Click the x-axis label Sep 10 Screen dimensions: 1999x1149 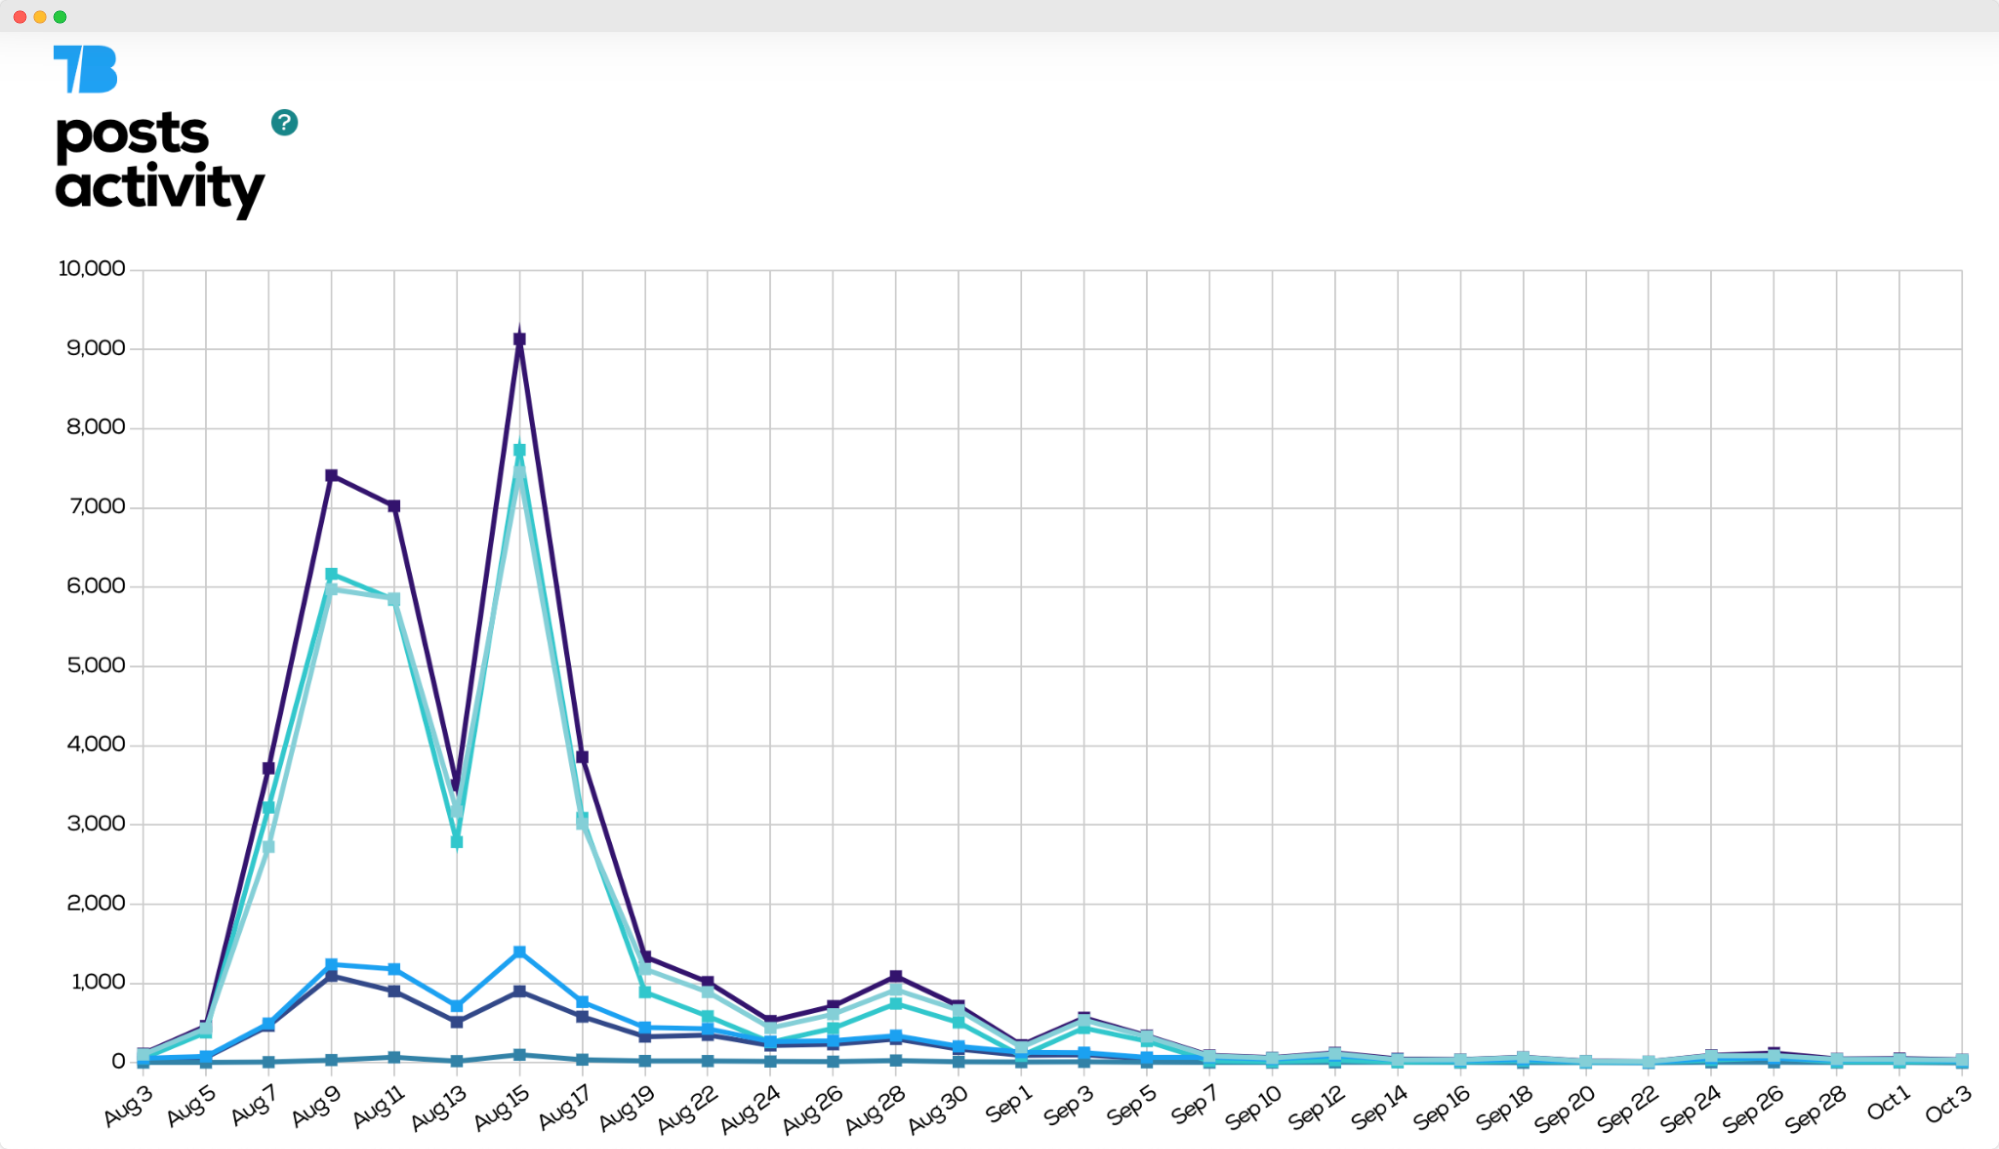coord(1255,1108)
